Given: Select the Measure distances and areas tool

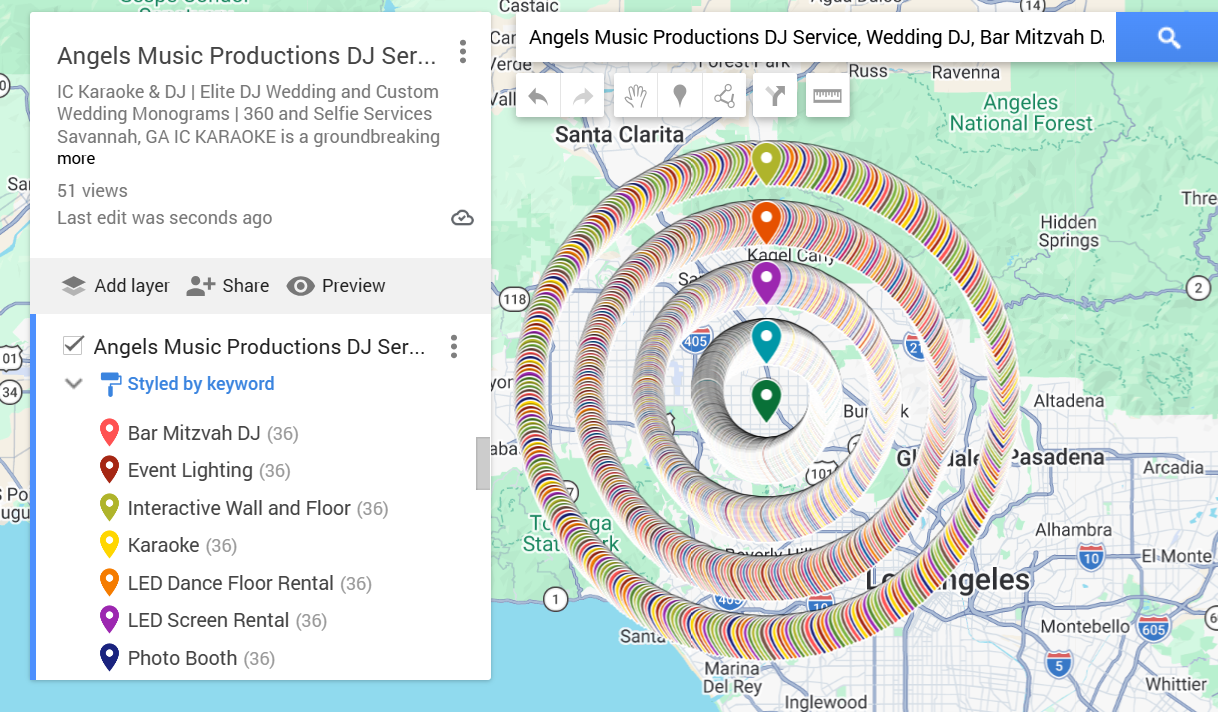Looking at the screenshot, I should click(x=827, y=94).
